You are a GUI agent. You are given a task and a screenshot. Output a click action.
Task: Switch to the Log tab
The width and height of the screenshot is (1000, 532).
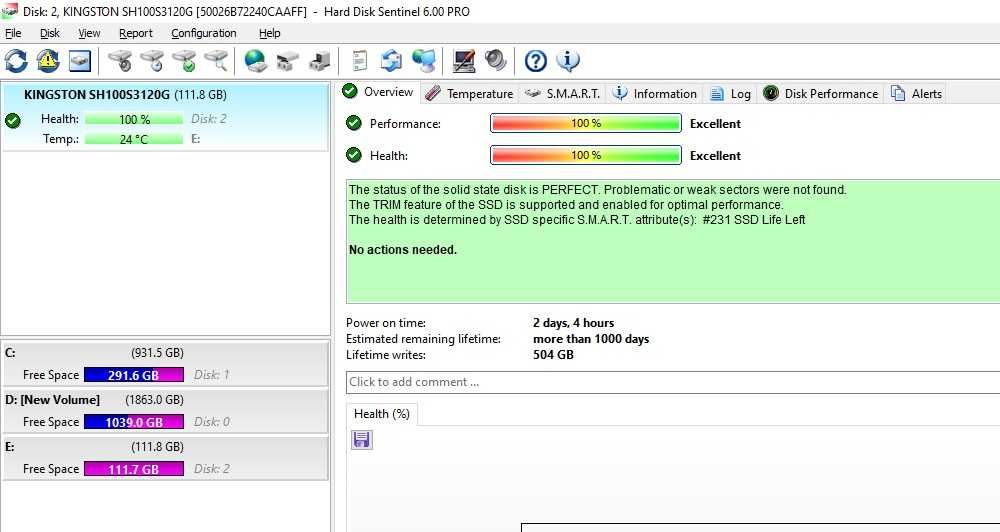click(x=731, y=94)
